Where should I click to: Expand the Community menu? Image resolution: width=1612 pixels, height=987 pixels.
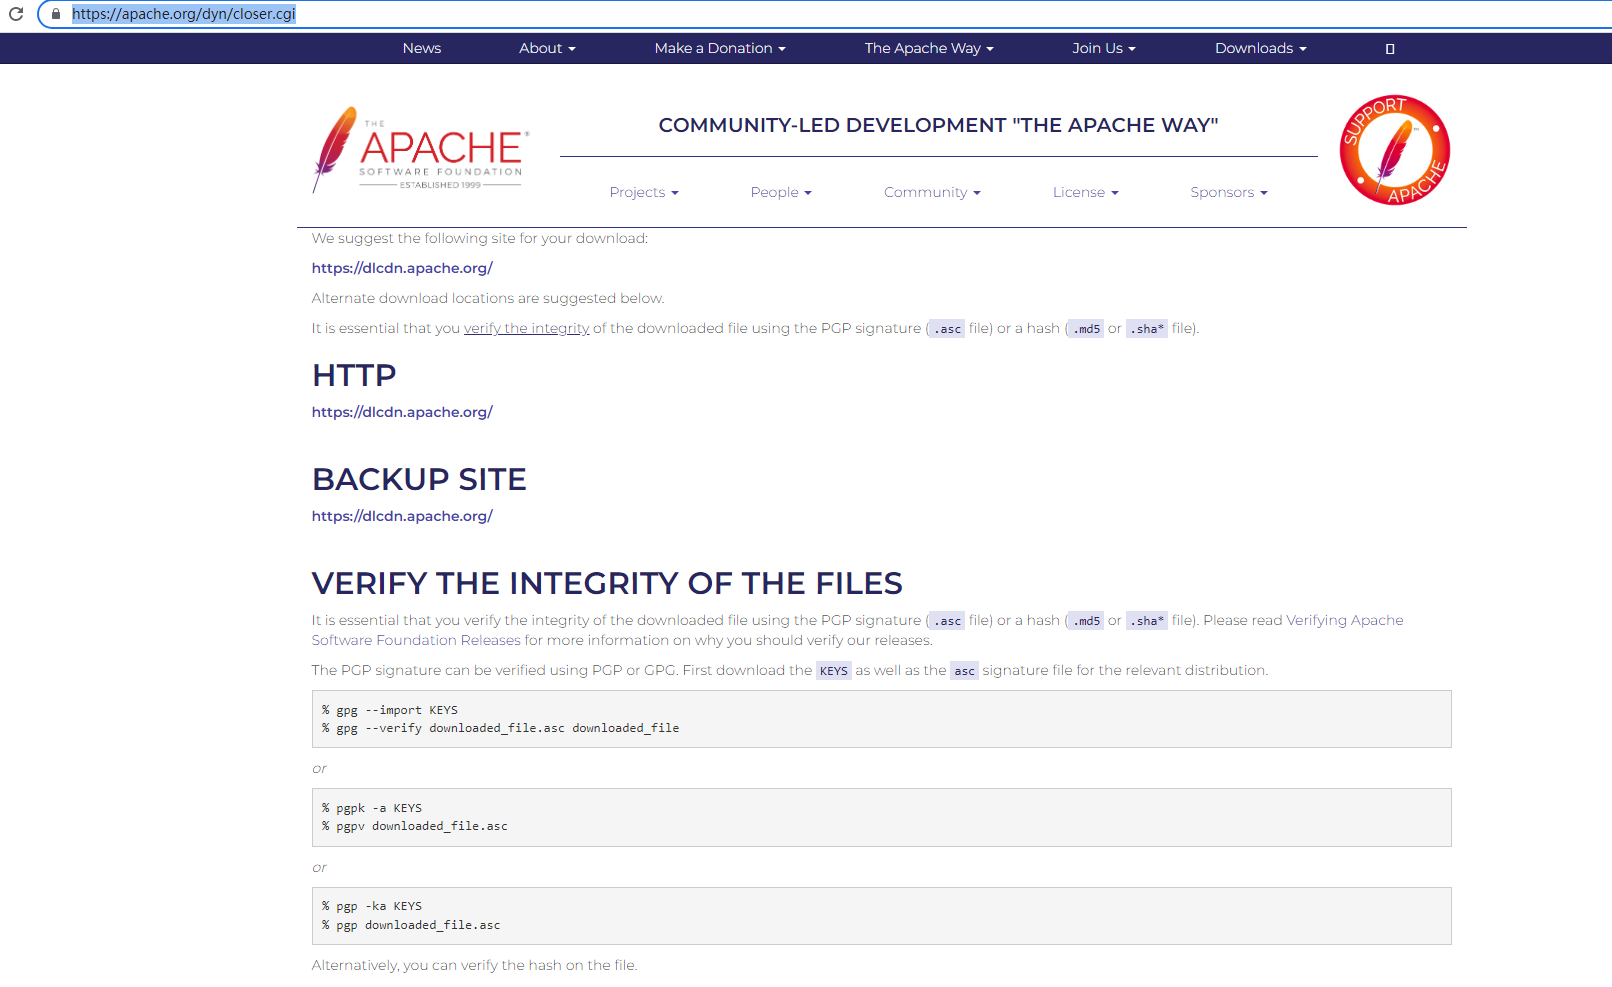click(x=932, y=192)
